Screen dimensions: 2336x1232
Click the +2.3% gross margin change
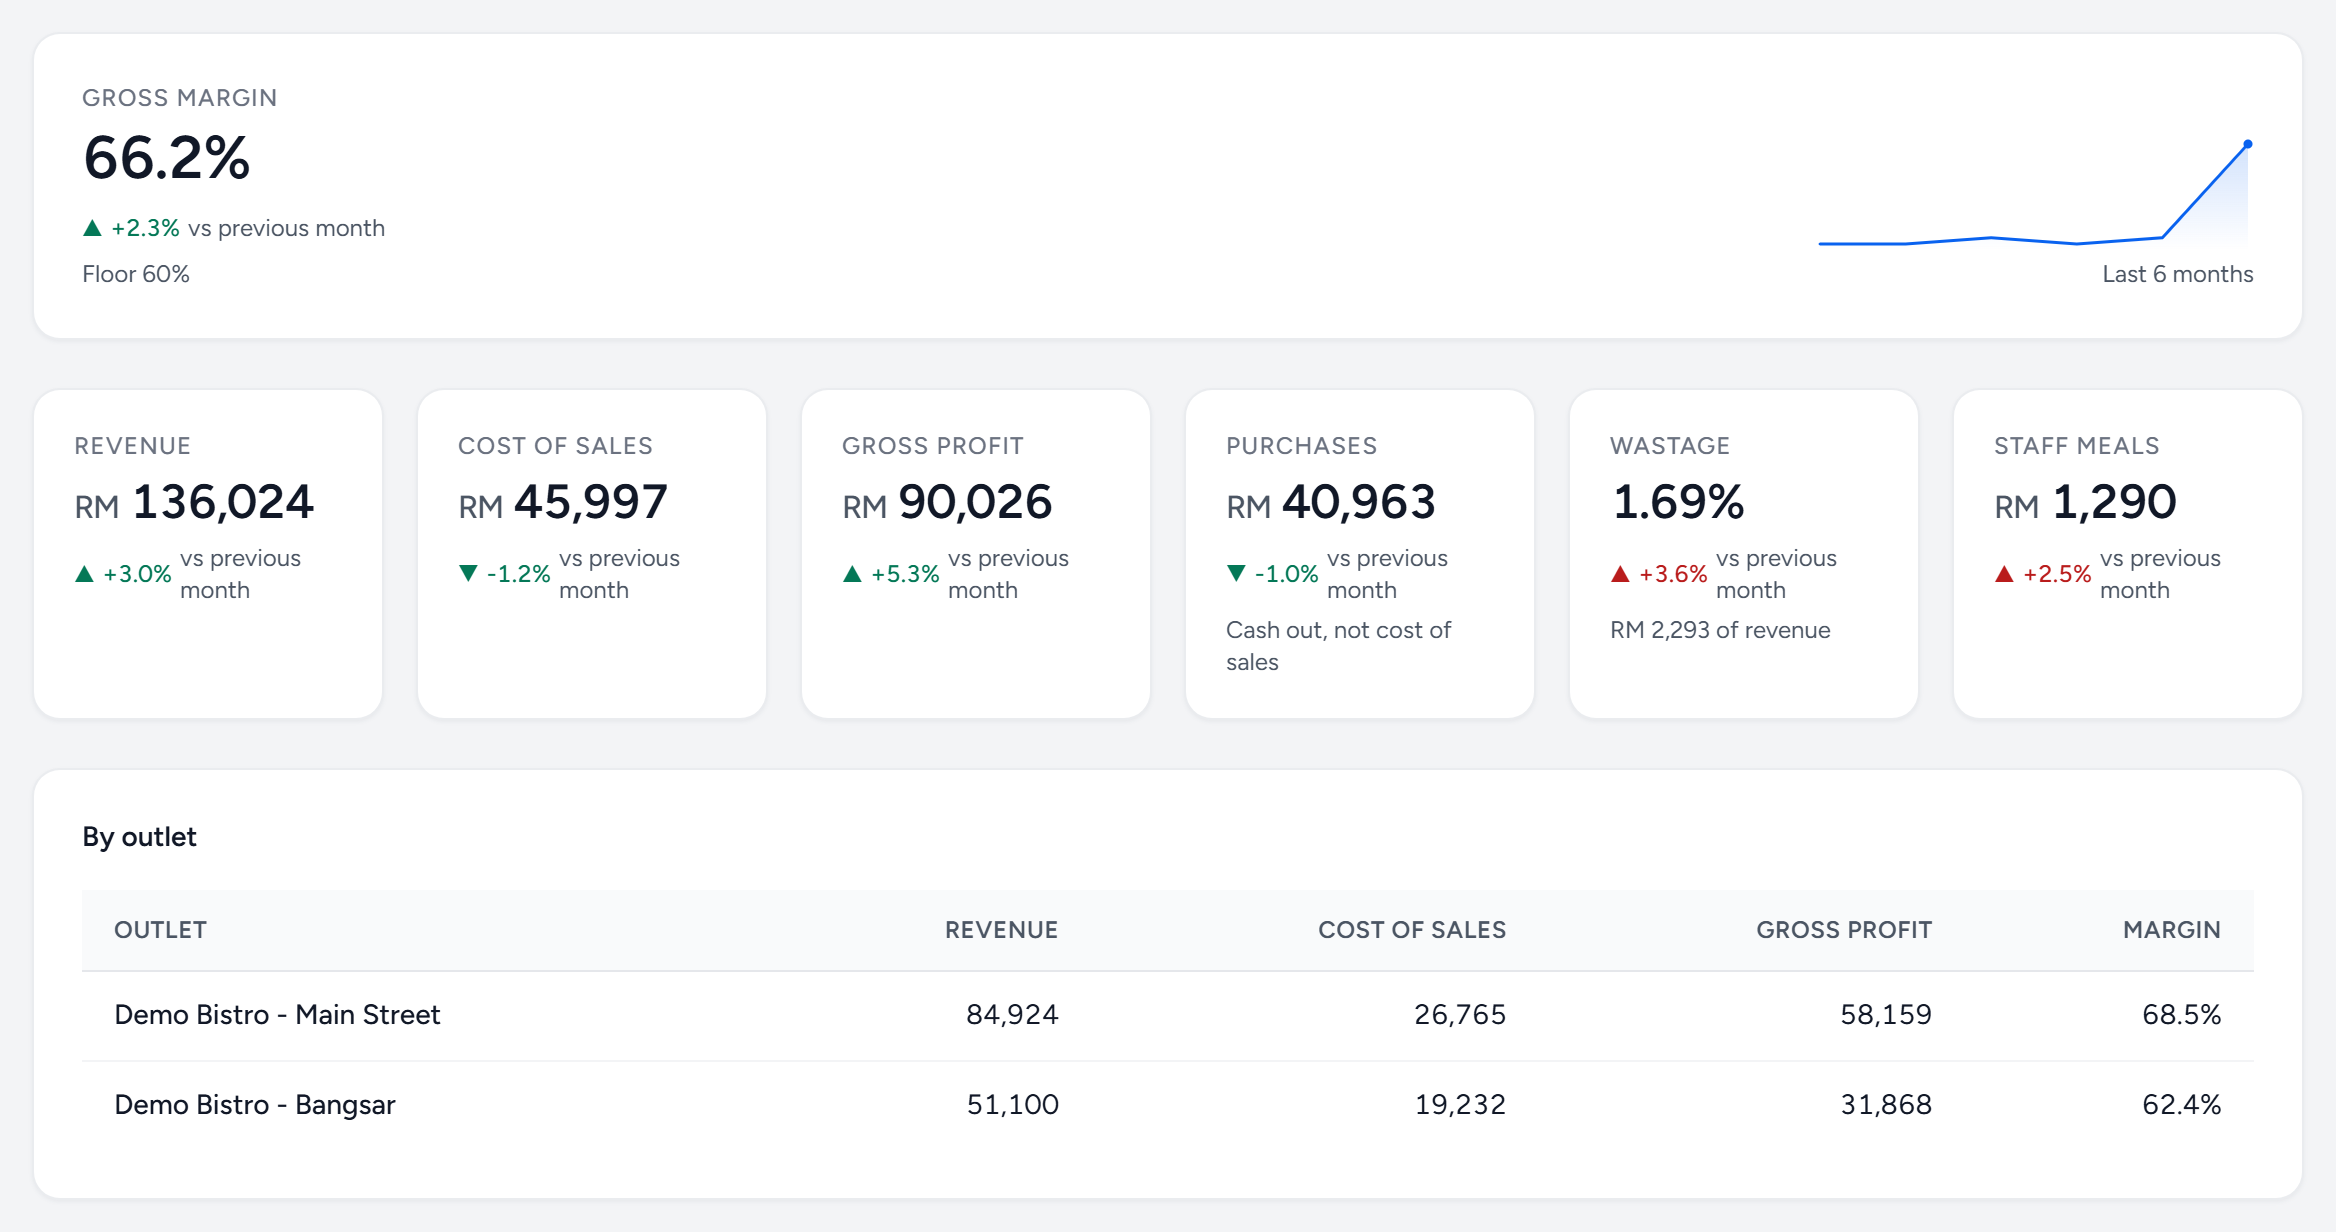click(x=145, y=228)
